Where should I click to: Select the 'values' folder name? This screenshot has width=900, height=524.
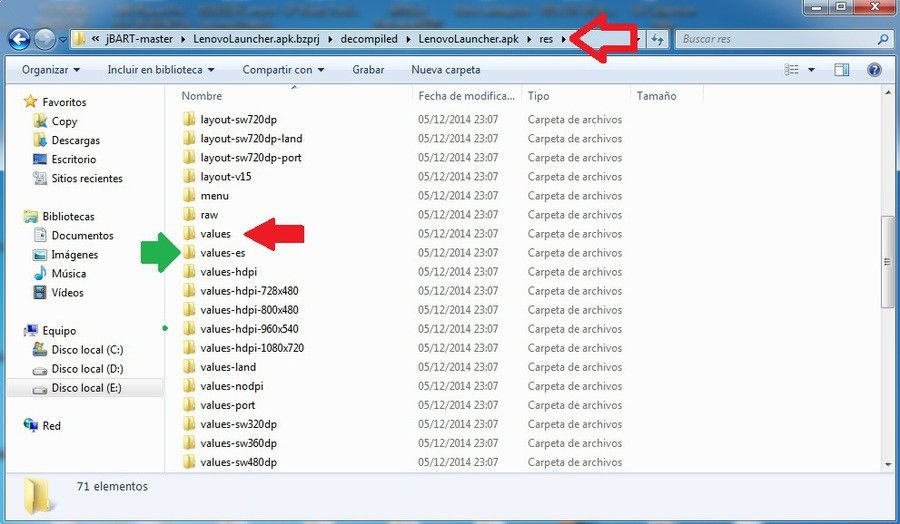tap(215, 234)
